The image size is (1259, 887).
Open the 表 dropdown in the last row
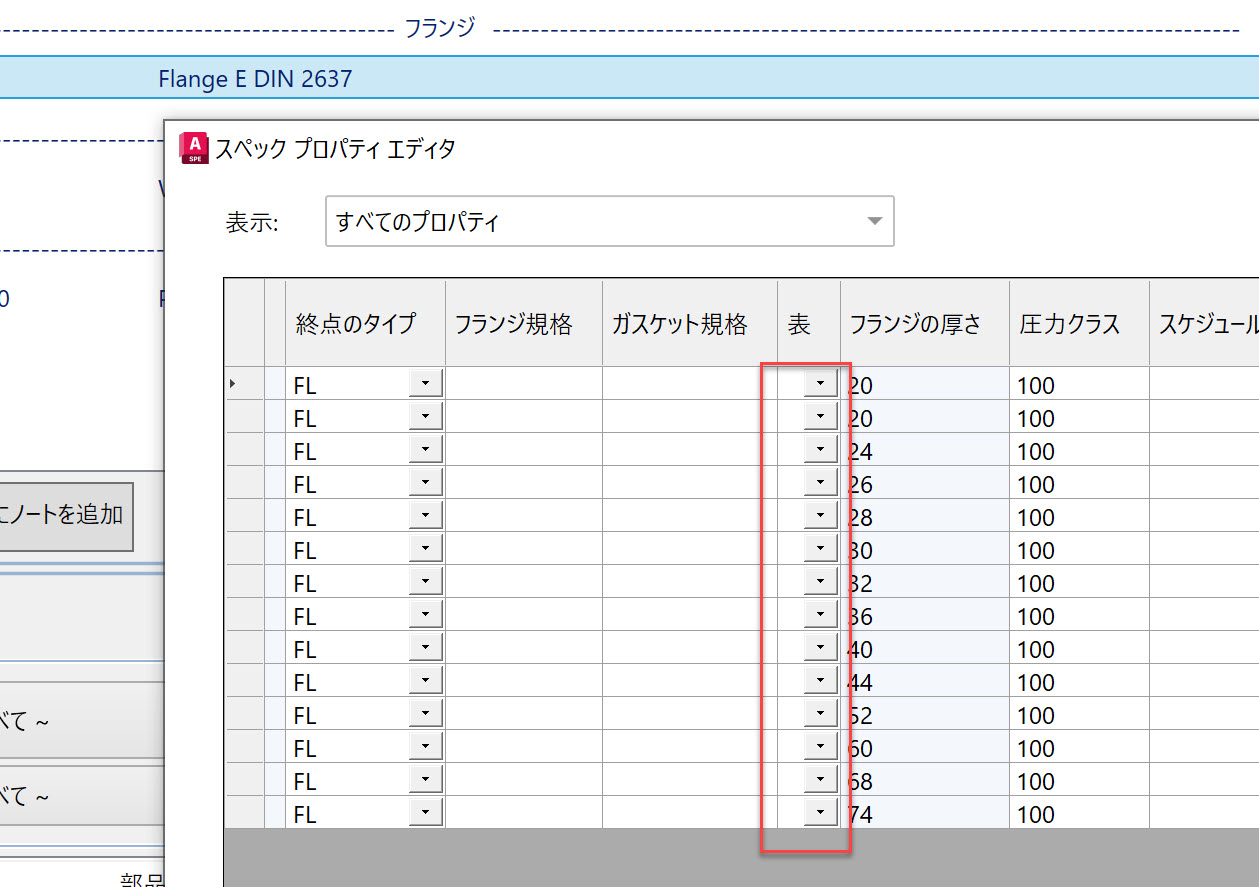819,812
